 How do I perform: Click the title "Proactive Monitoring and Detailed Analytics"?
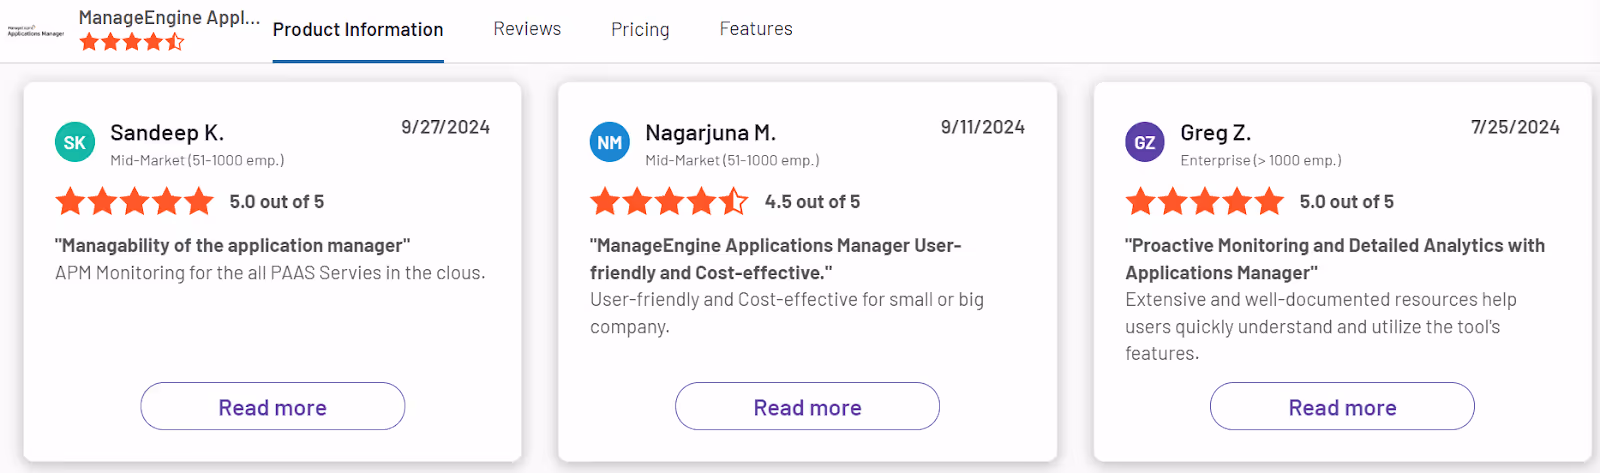click(x=1335, y=259)
